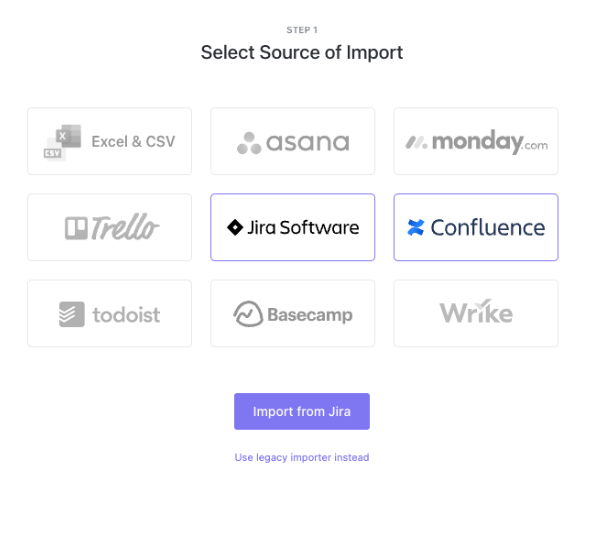This screenshot has height=545, width=614.
Task: Click the Wrike wordmark logo
Action: (476, 314)
